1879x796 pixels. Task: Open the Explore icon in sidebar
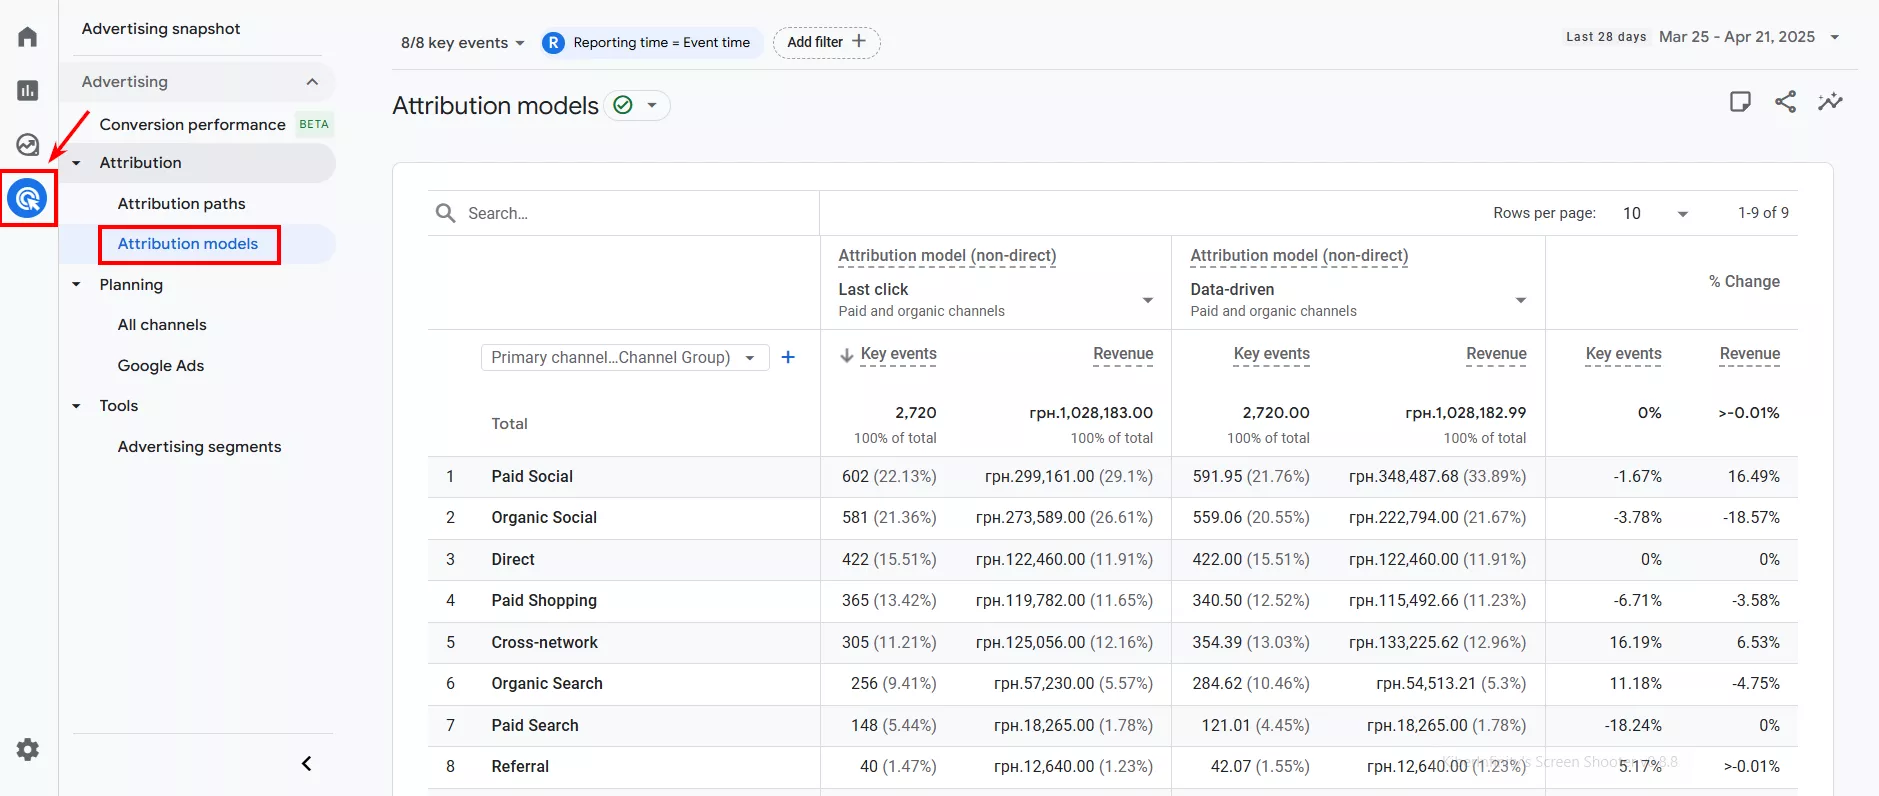28,145
